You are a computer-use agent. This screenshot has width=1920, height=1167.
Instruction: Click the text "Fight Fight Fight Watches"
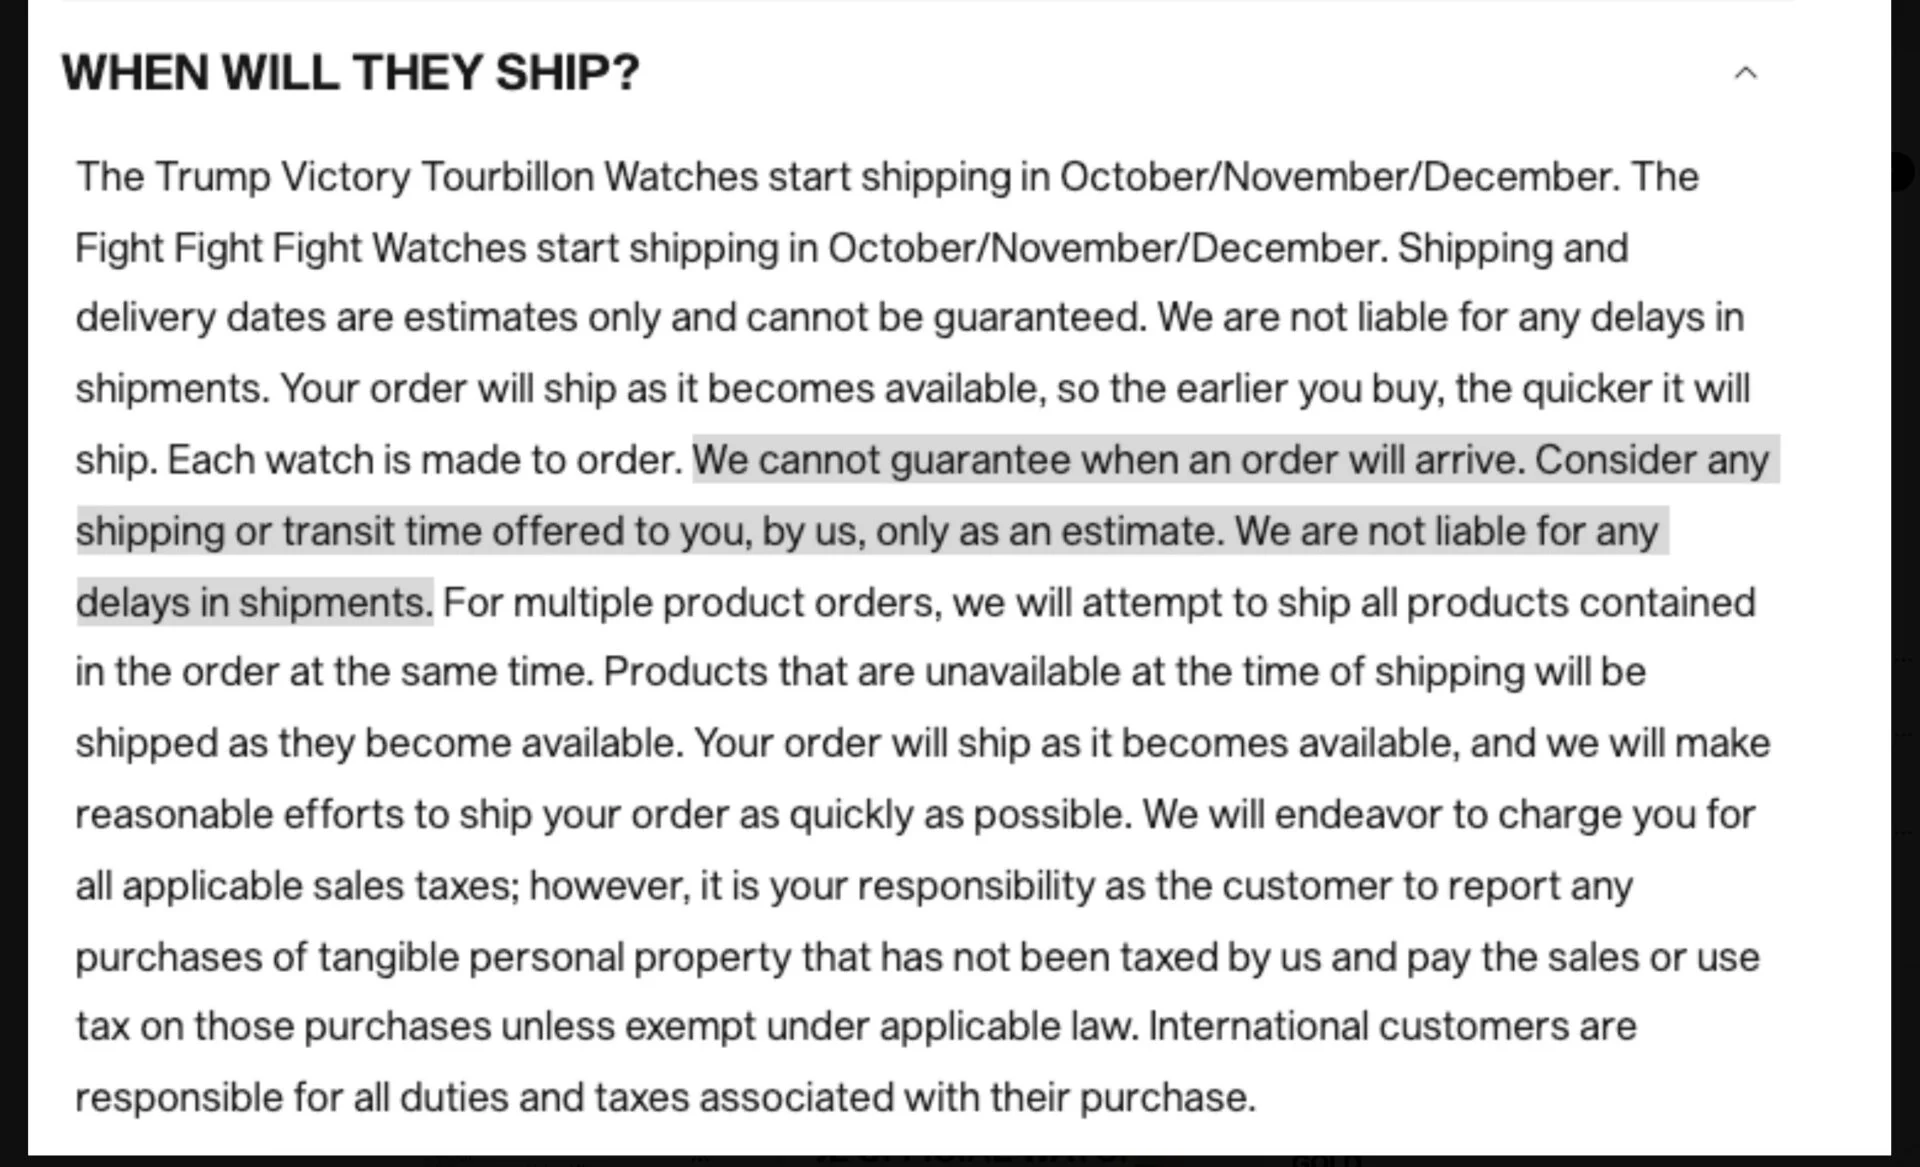300,248
